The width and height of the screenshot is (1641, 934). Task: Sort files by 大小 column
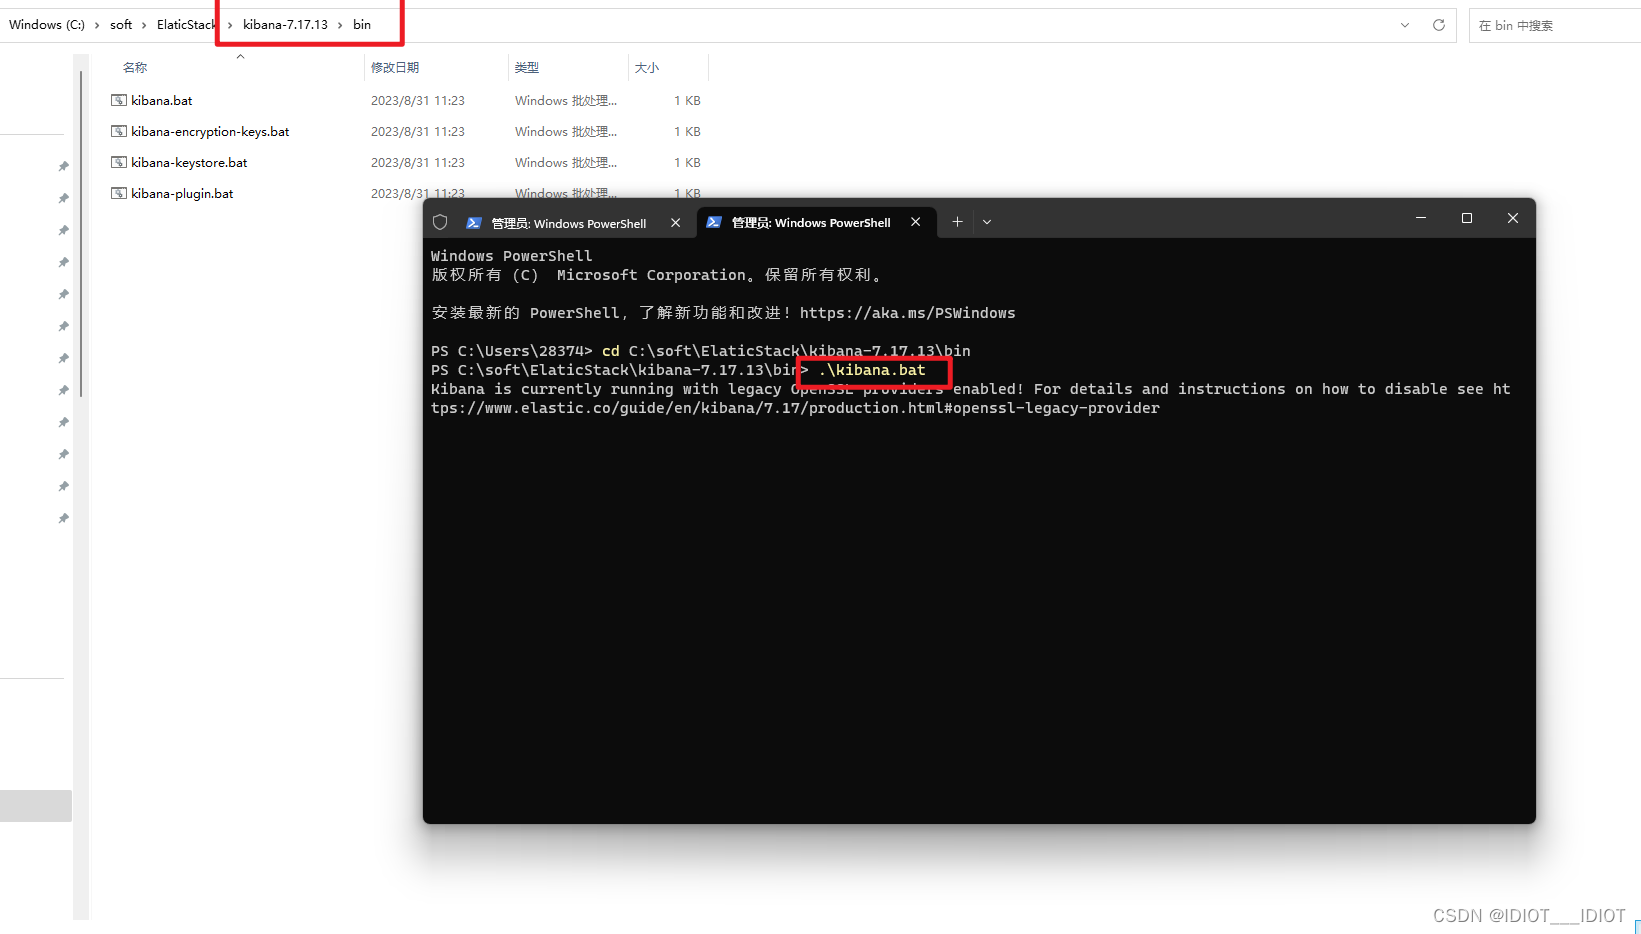647,68
